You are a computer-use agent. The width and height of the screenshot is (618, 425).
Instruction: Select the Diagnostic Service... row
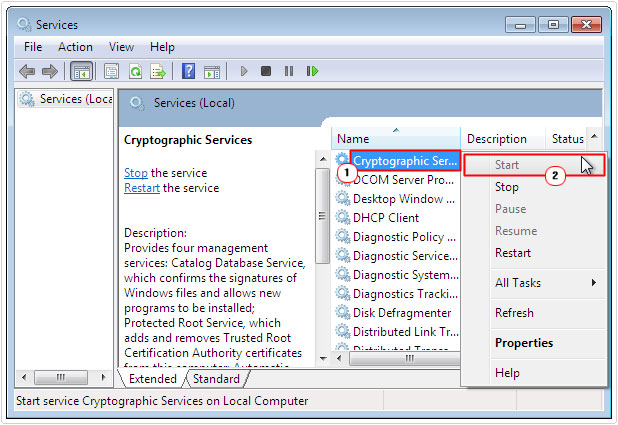point(396,255)
